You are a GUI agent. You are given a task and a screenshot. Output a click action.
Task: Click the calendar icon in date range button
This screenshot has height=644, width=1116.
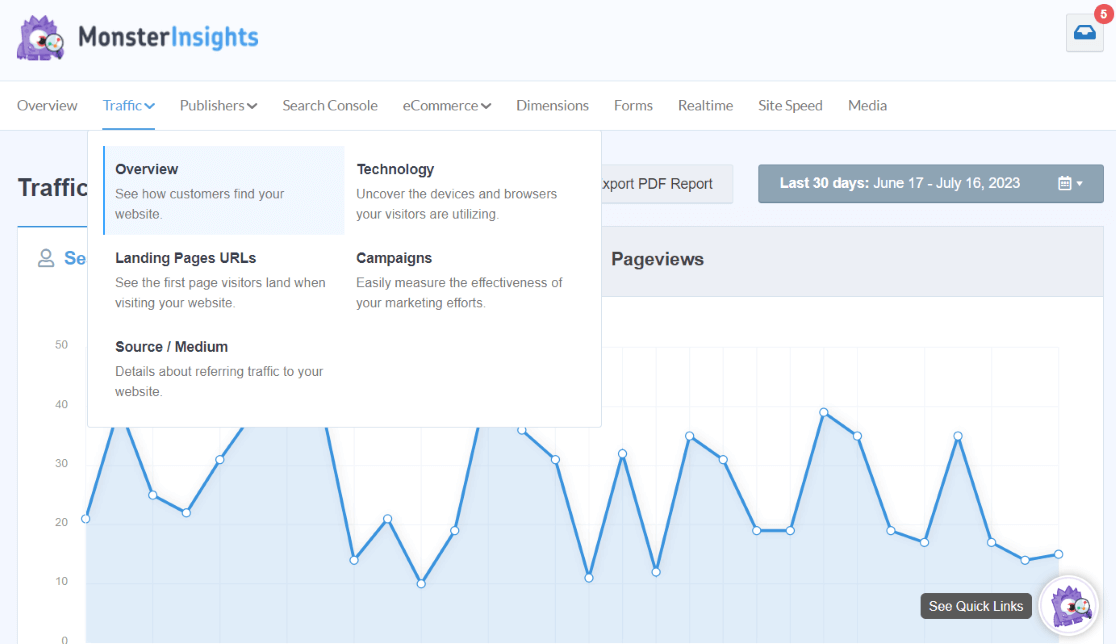coord(1065,184)
